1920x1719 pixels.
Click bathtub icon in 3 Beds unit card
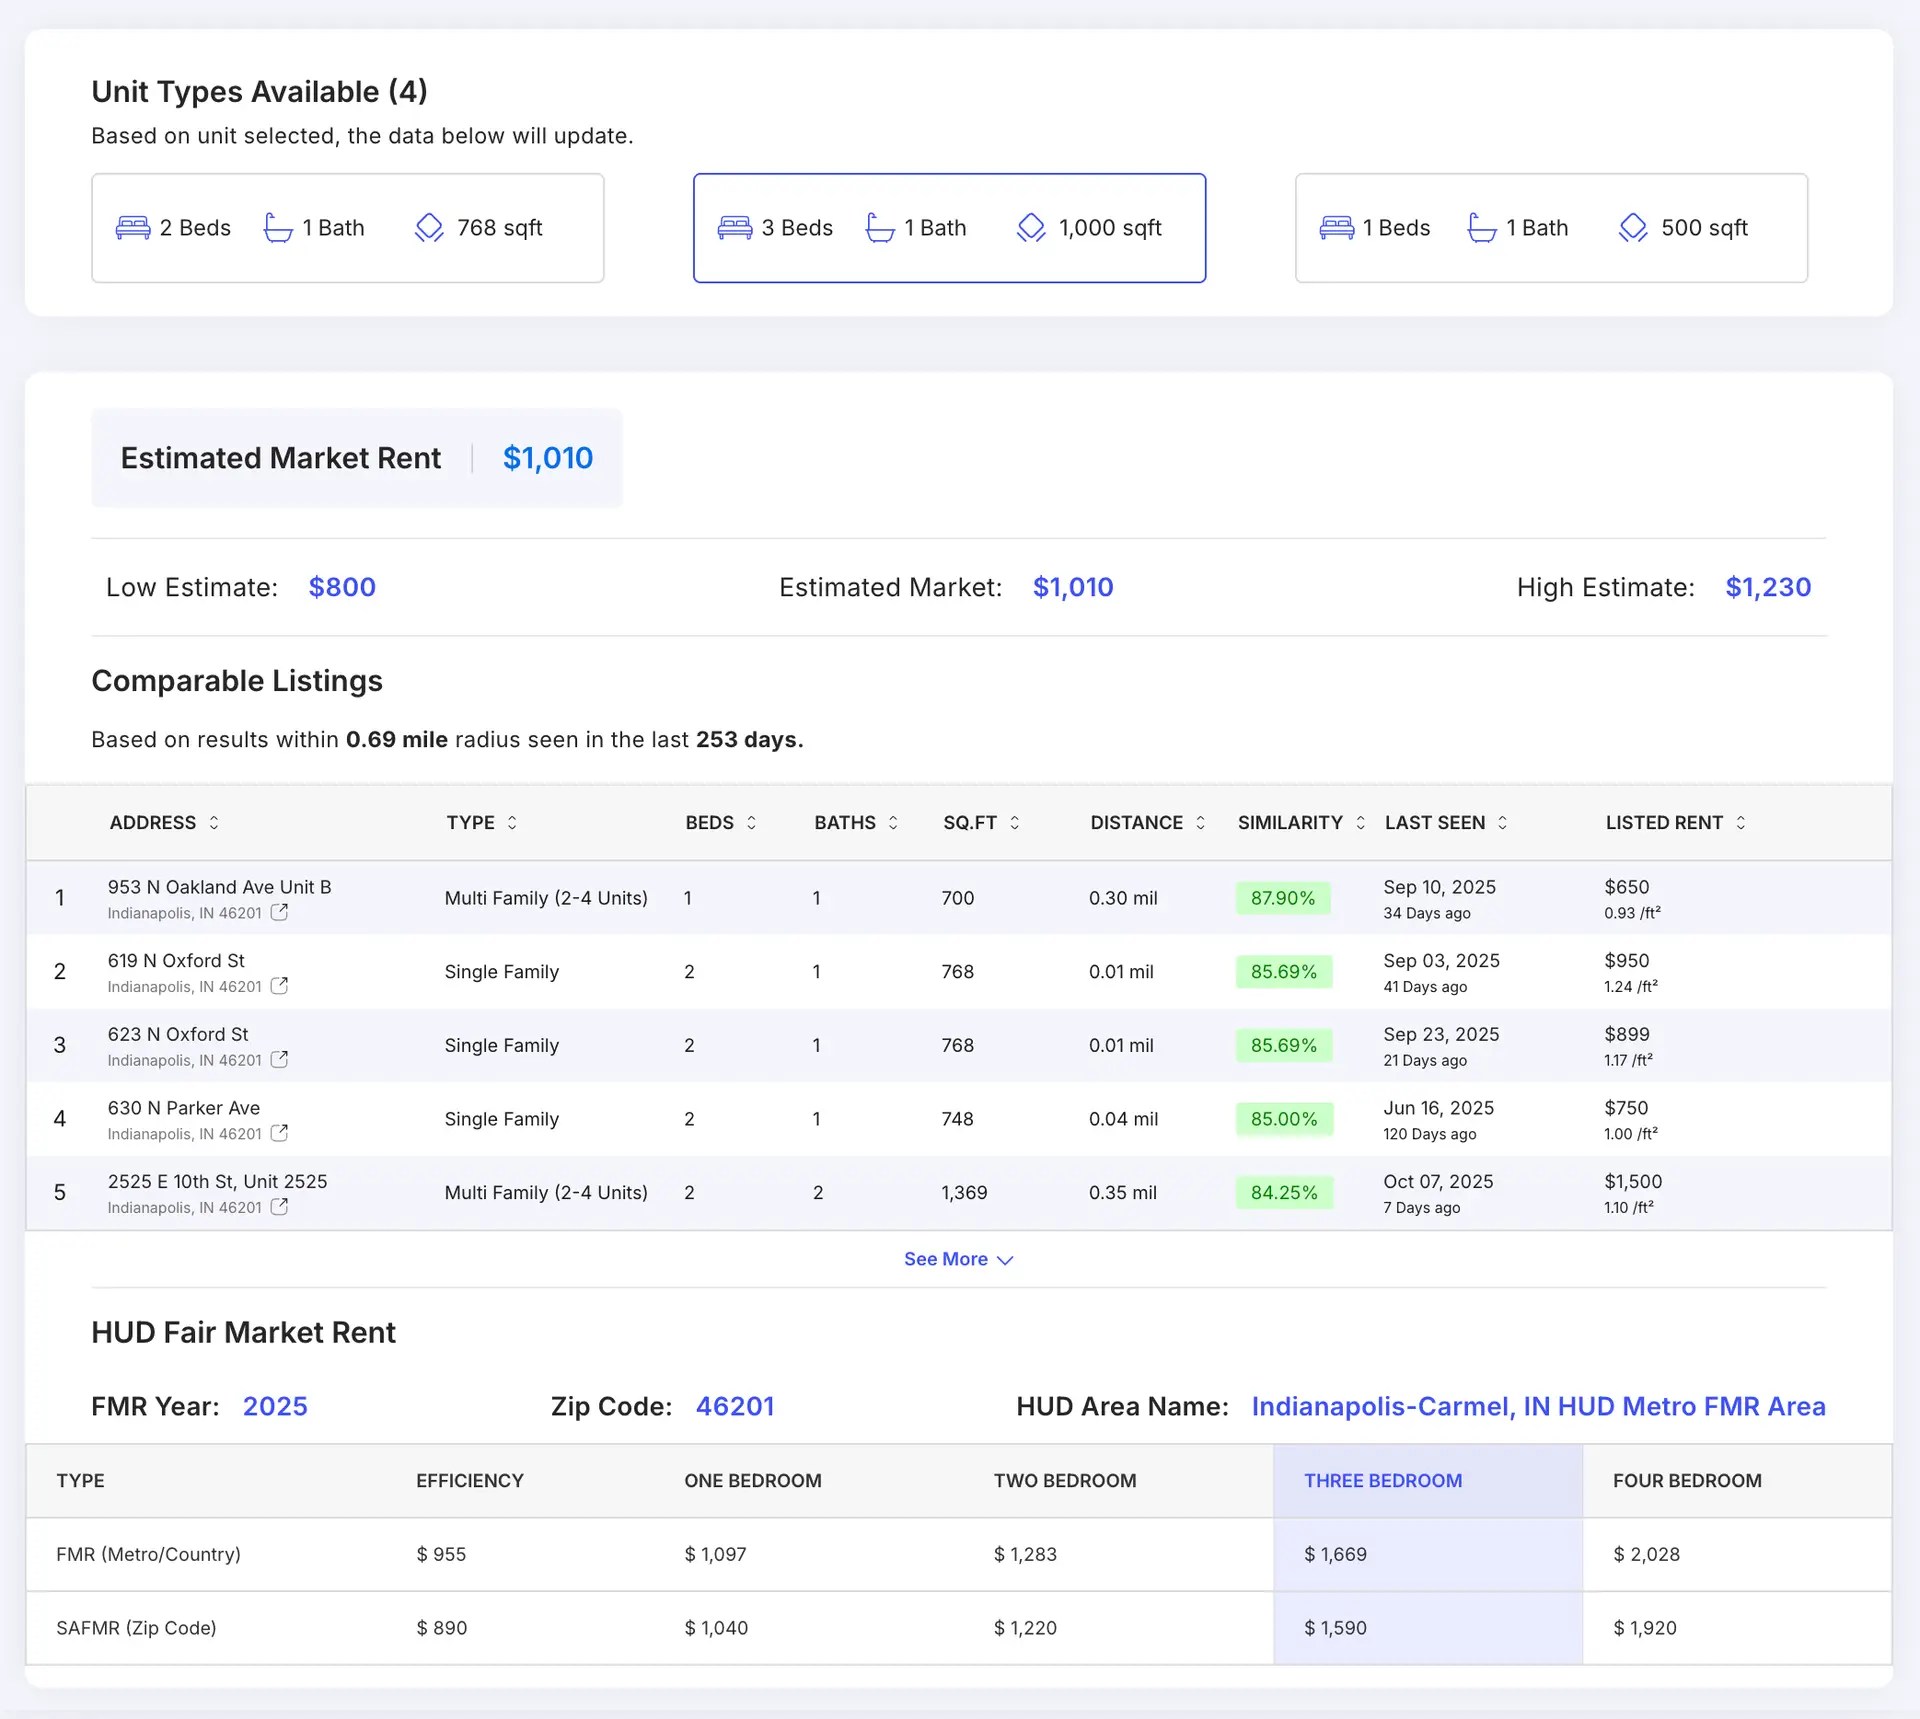tap(880, 228)
